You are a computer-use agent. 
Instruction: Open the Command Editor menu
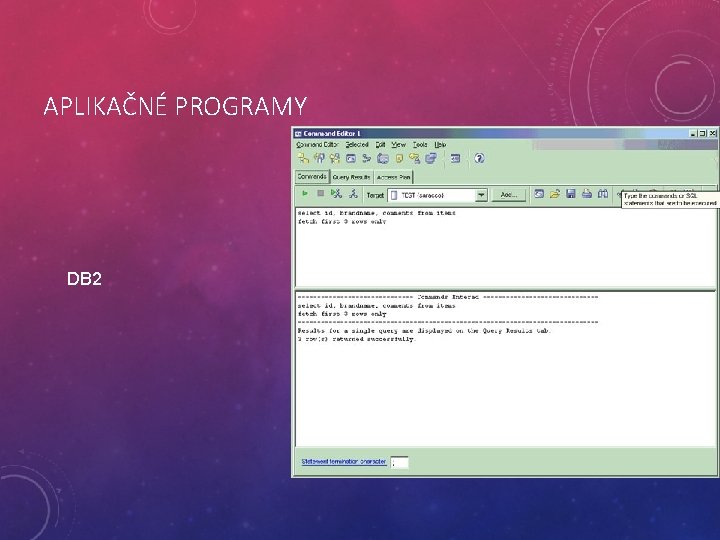(317, 144)
